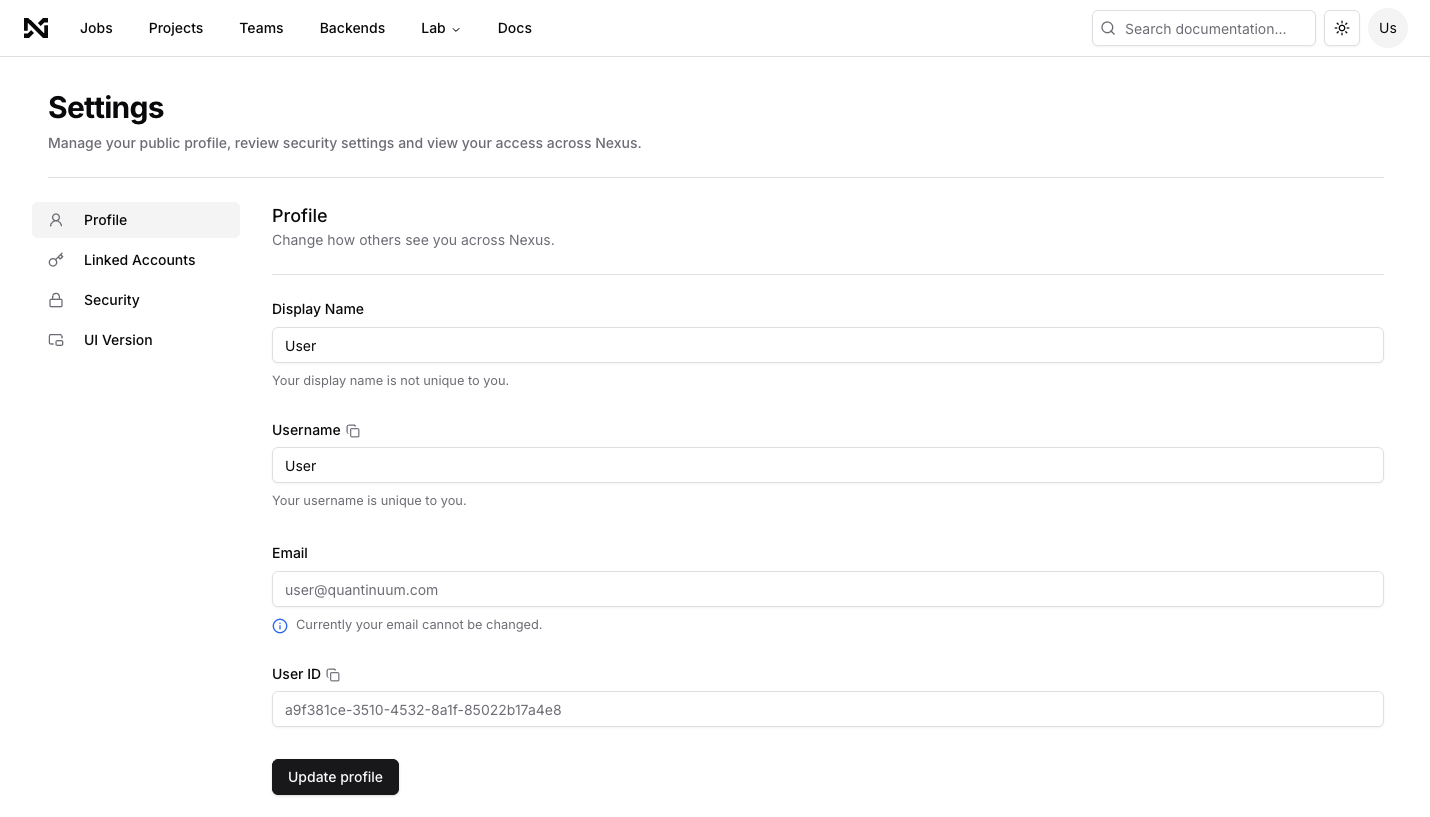Image resolution: width=1430 pixels, height=817 pixels.
Task: Click the search magnifier icon
Action: pyautogui.click(x=1108, y=28)
